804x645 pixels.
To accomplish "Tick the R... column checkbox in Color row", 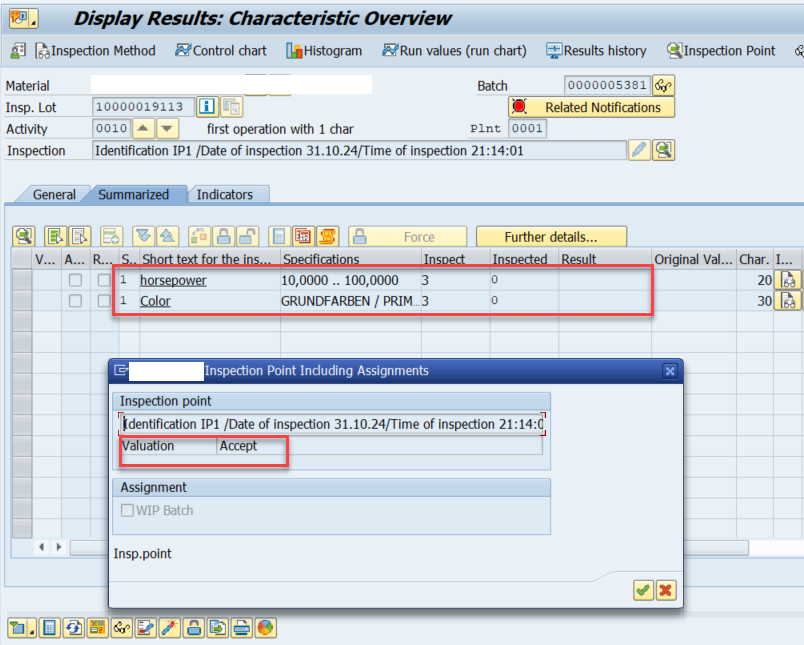I will coord(104,300).
